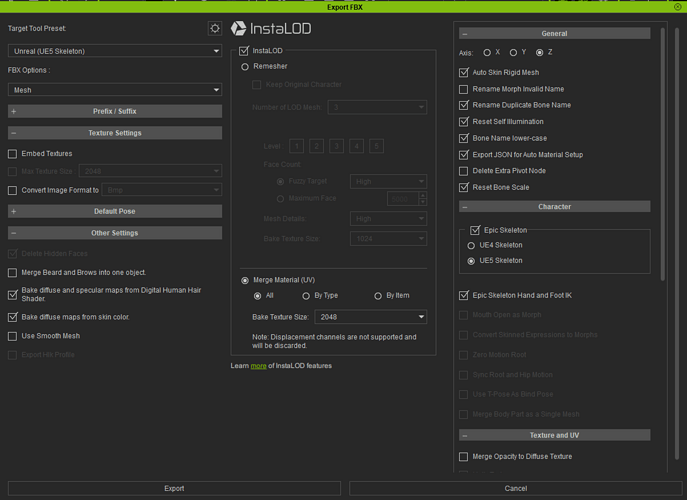Uncheck the InstaLOD checkbox
Viewport: 687px width, 500px height.
(x=244, y=51)
